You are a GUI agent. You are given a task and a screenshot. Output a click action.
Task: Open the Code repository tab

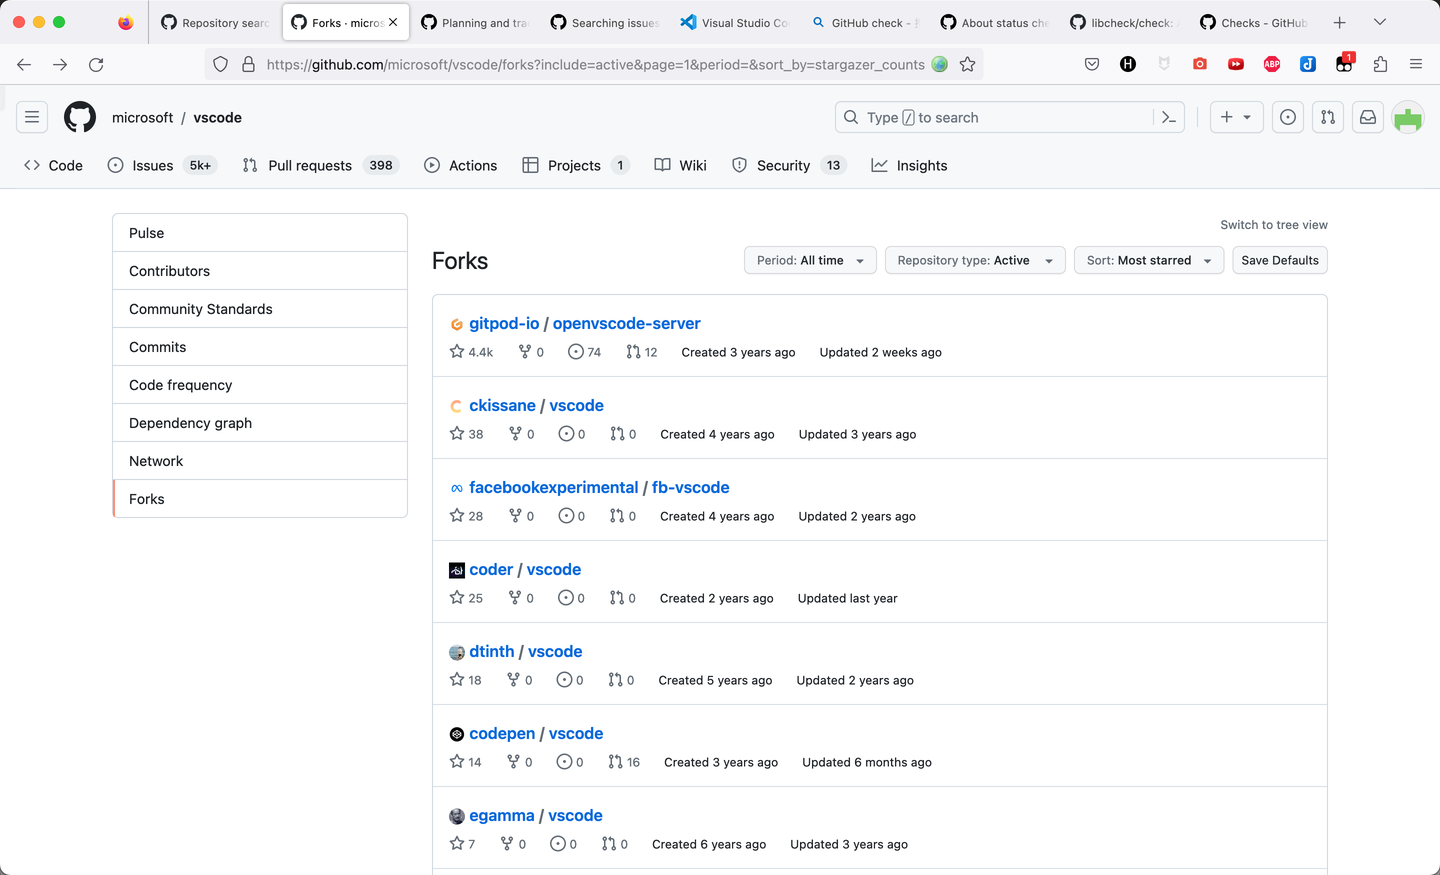(53, 165)
